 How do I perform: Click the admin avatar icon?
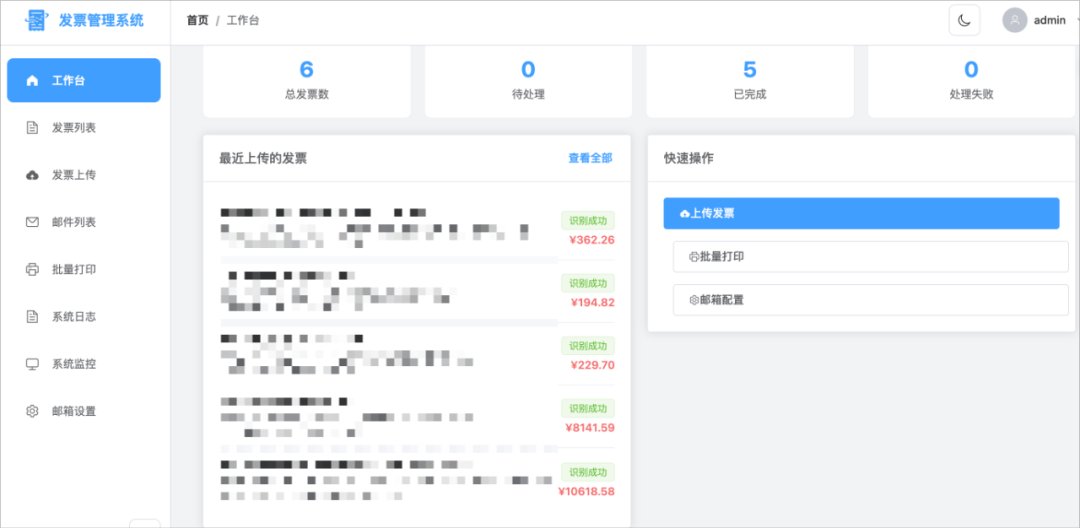(x=1015, y=20)
